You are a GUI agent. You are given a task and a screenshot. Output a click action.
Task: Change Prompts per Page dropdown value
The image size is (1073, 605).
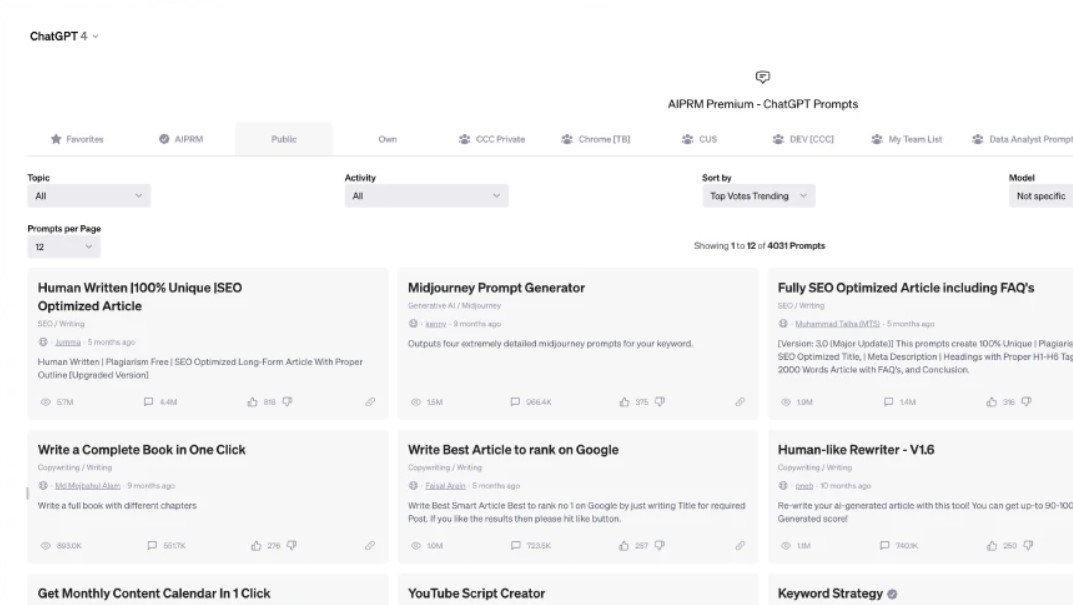(x=64, y=246)
